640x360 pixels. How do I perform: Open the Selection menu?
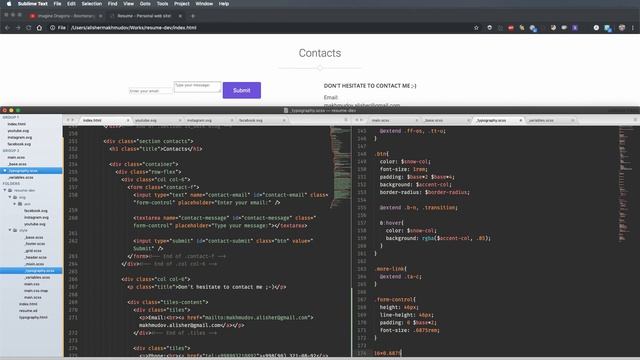(x=91, y=4)
